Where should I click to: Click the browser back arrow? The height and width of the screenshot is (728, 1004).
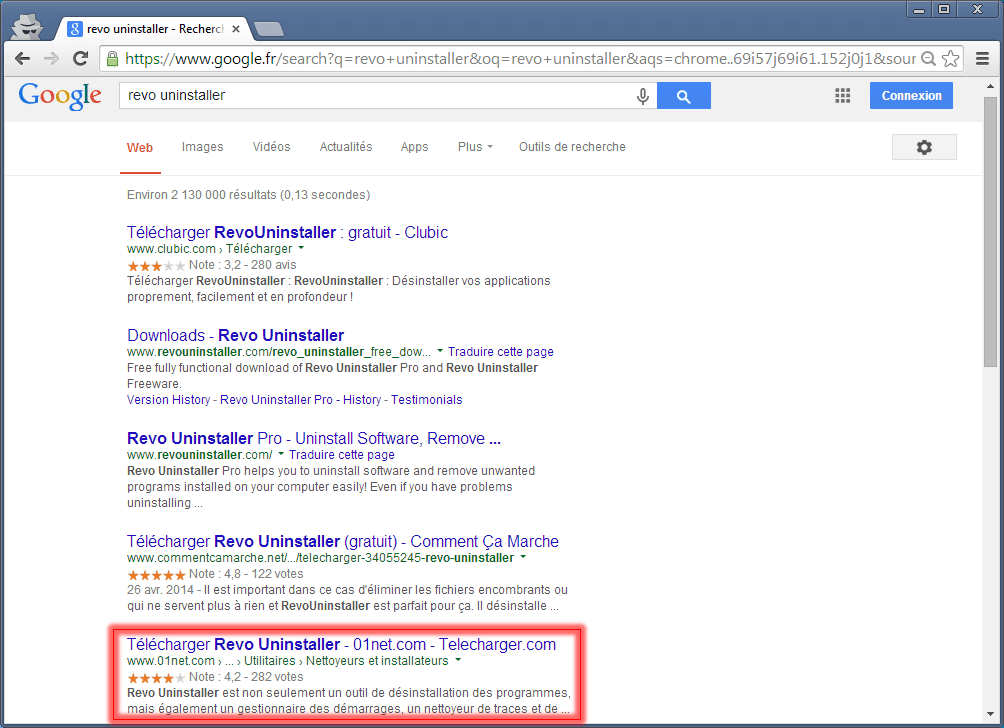pos(22,59)
